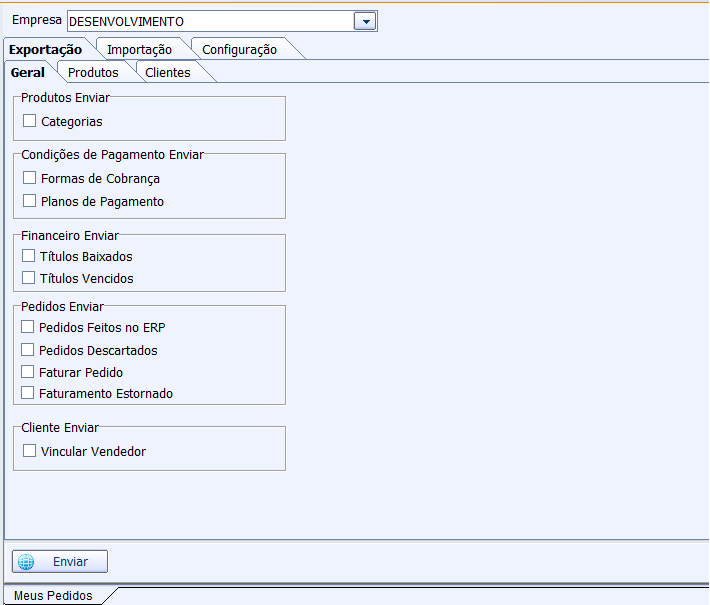This screenshot has height=605, width=710.
Task: Check Pedidos Feitos no ERP
Action: (28, 327)
